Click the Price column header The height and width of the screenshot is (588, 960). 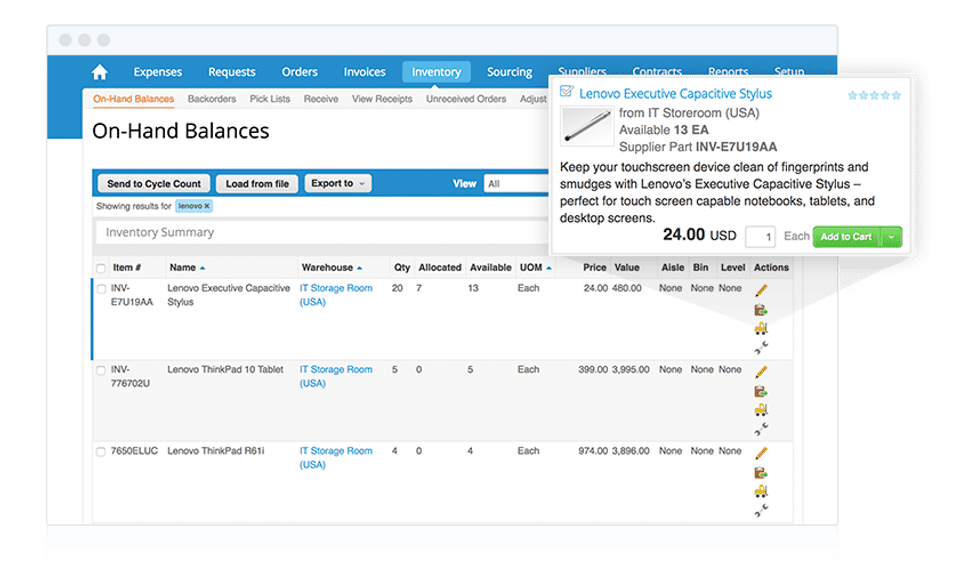(x=594, y=268)
